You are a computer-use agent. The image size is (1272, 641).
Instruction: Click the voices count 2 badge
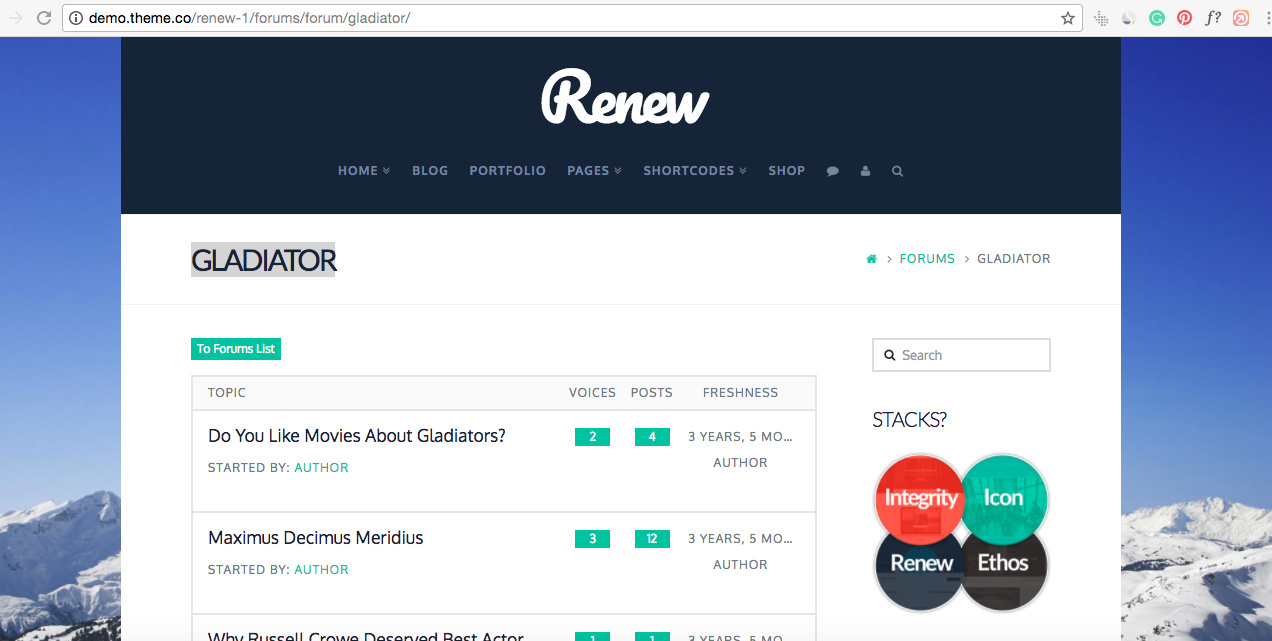click(x=592, y=437)
